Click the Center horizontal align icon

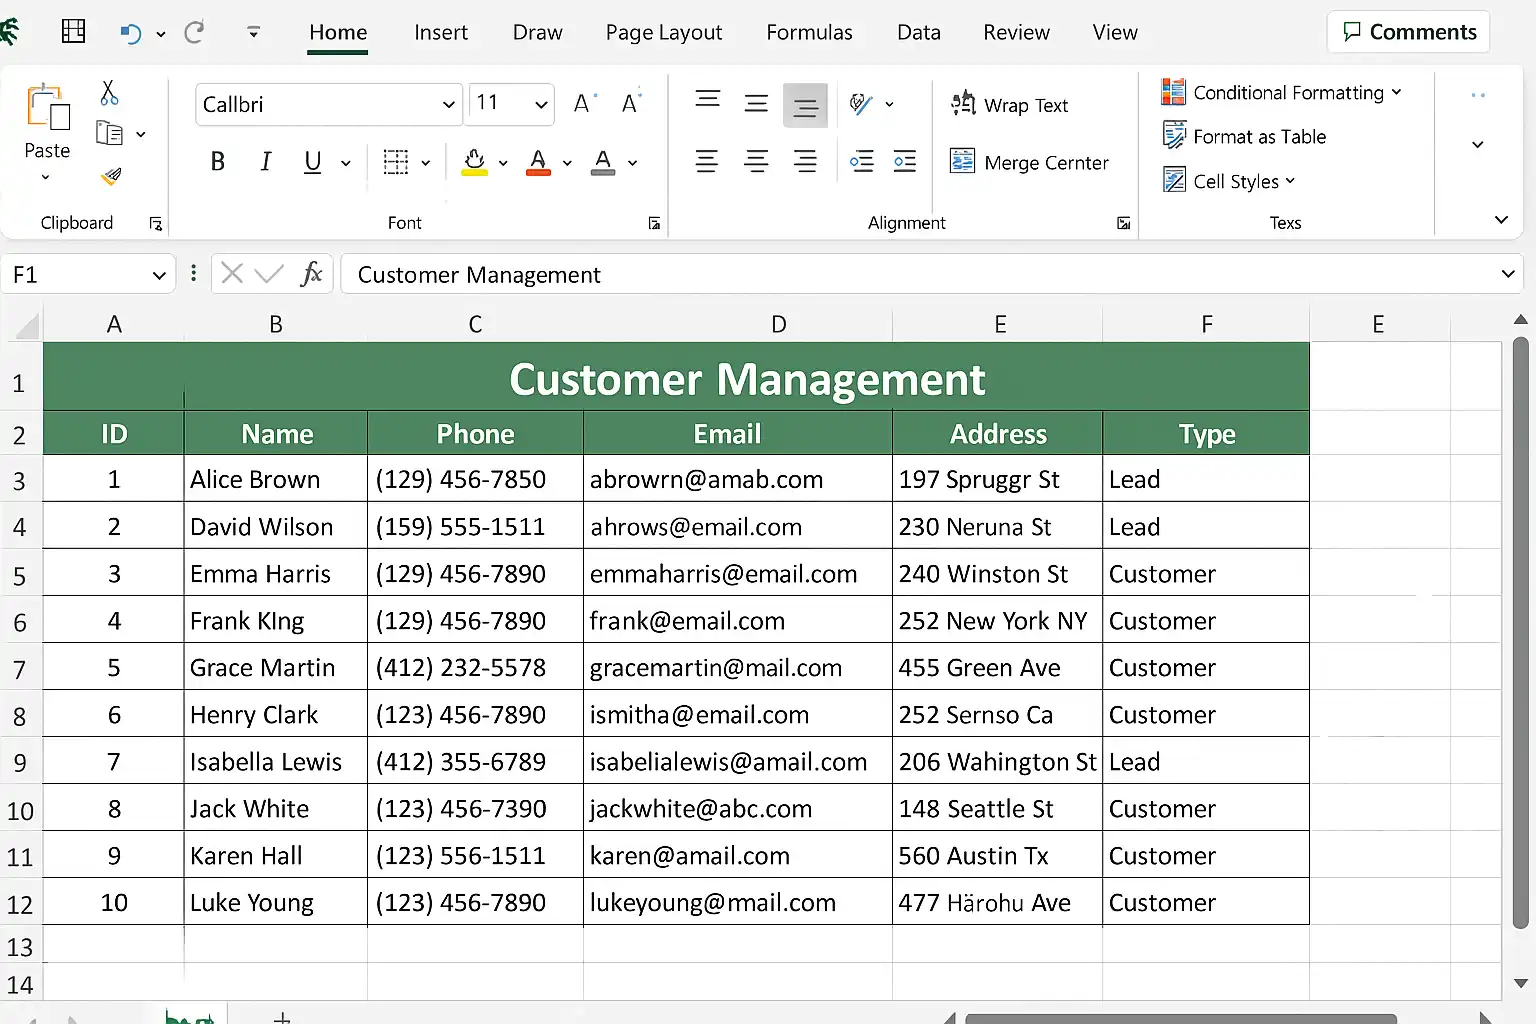coord(756,162)
